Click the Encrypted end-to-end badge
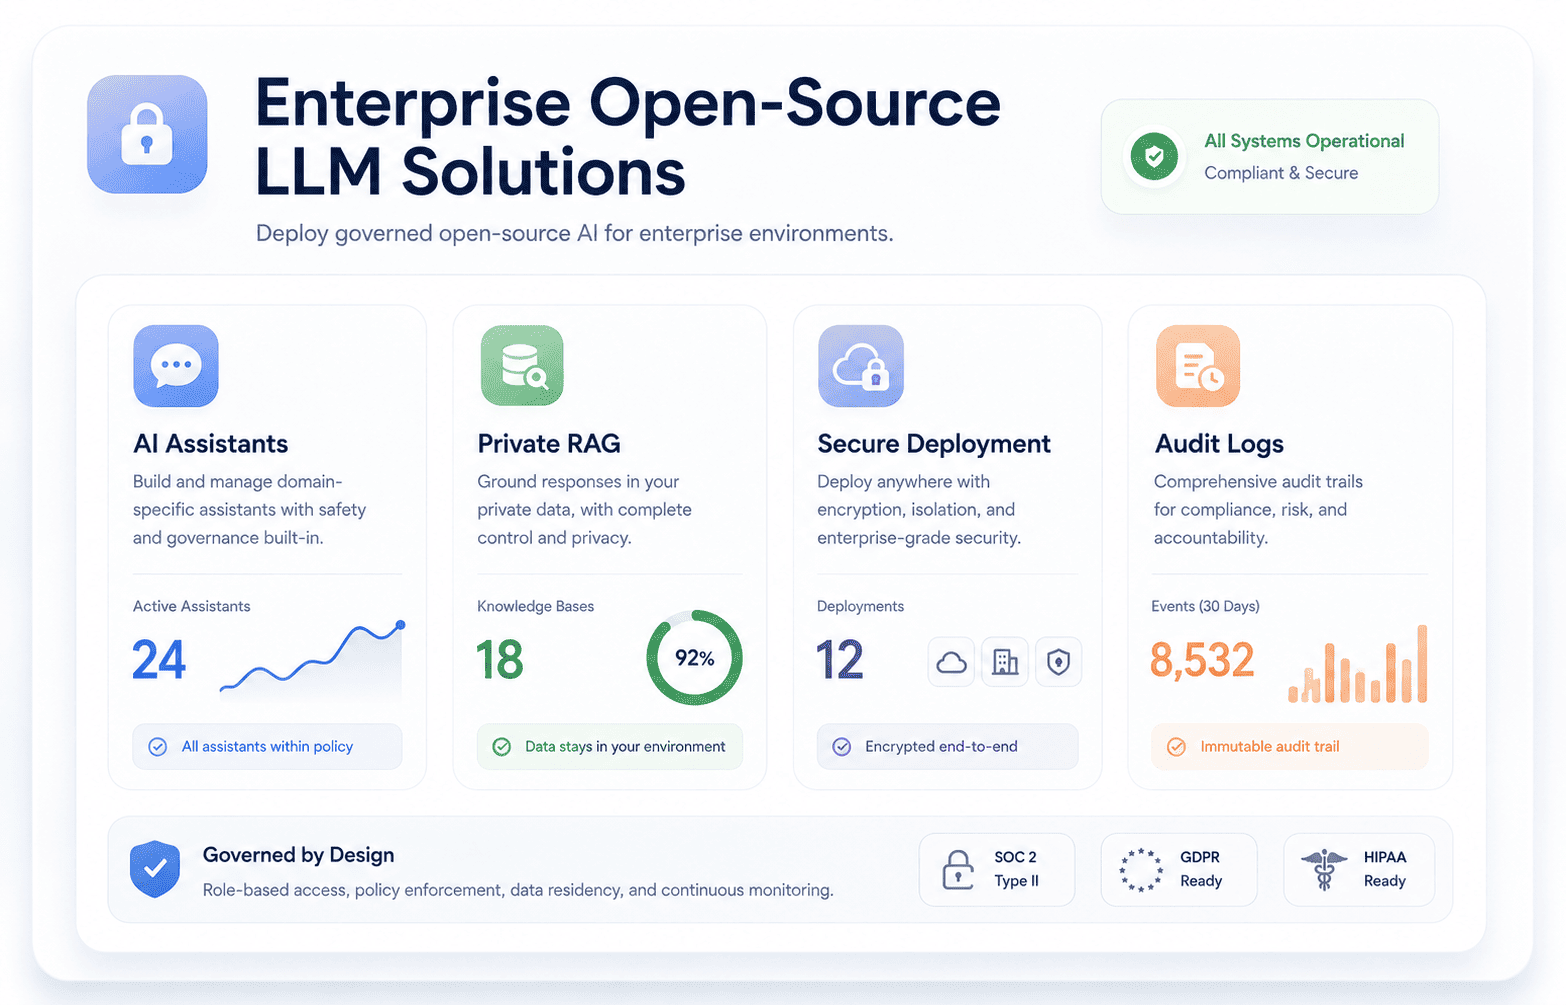The height and width of the screenshot is (1005, 1566). [x=948, y=747]
